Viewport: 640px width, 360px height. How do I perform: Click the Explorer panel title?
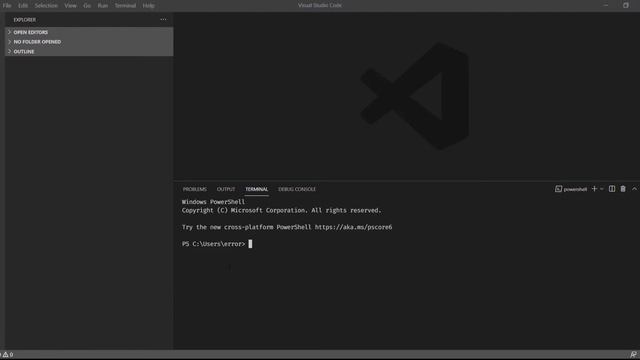(24, 20)
